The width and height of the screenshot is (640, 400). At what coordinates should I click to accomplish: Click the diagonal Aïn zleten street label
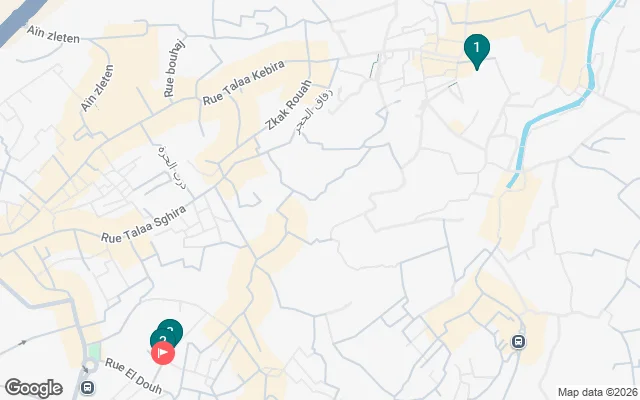(97, 88)
